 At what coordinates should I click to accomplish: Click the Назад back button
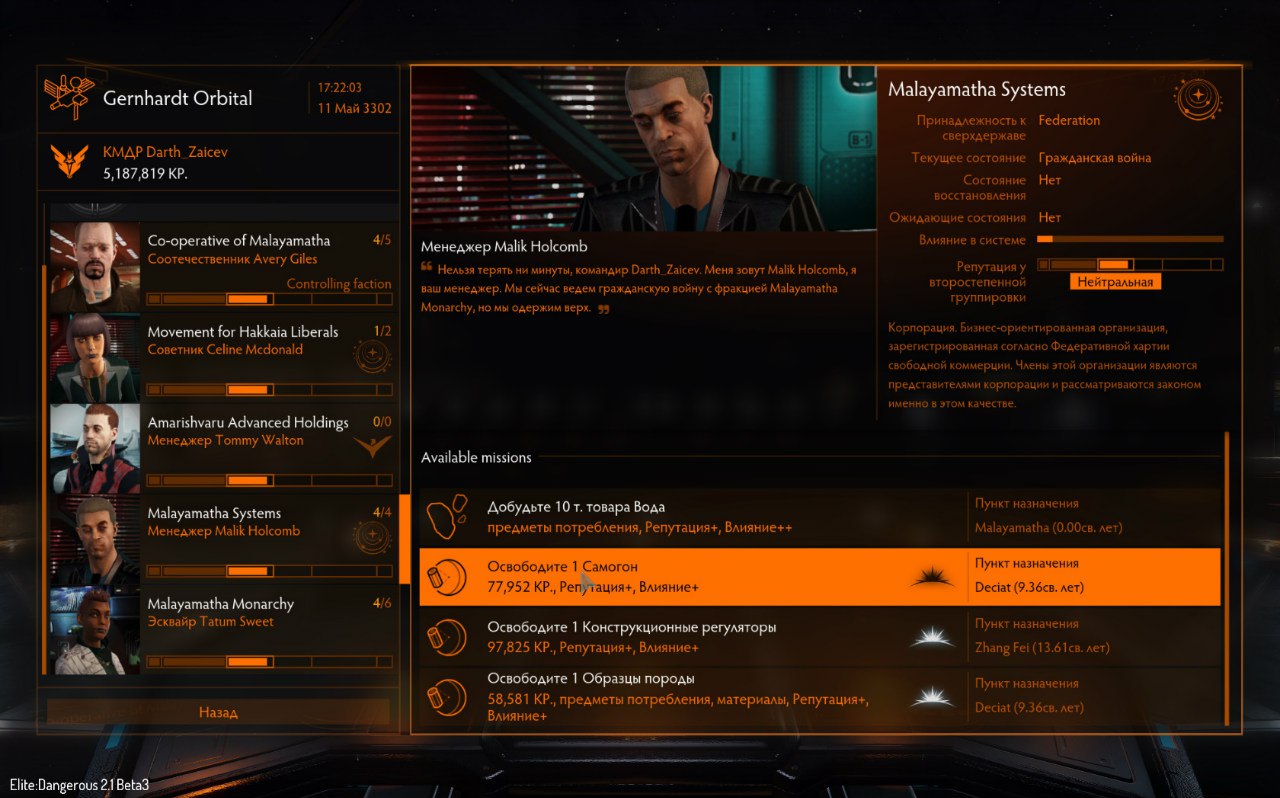[218, 712]
